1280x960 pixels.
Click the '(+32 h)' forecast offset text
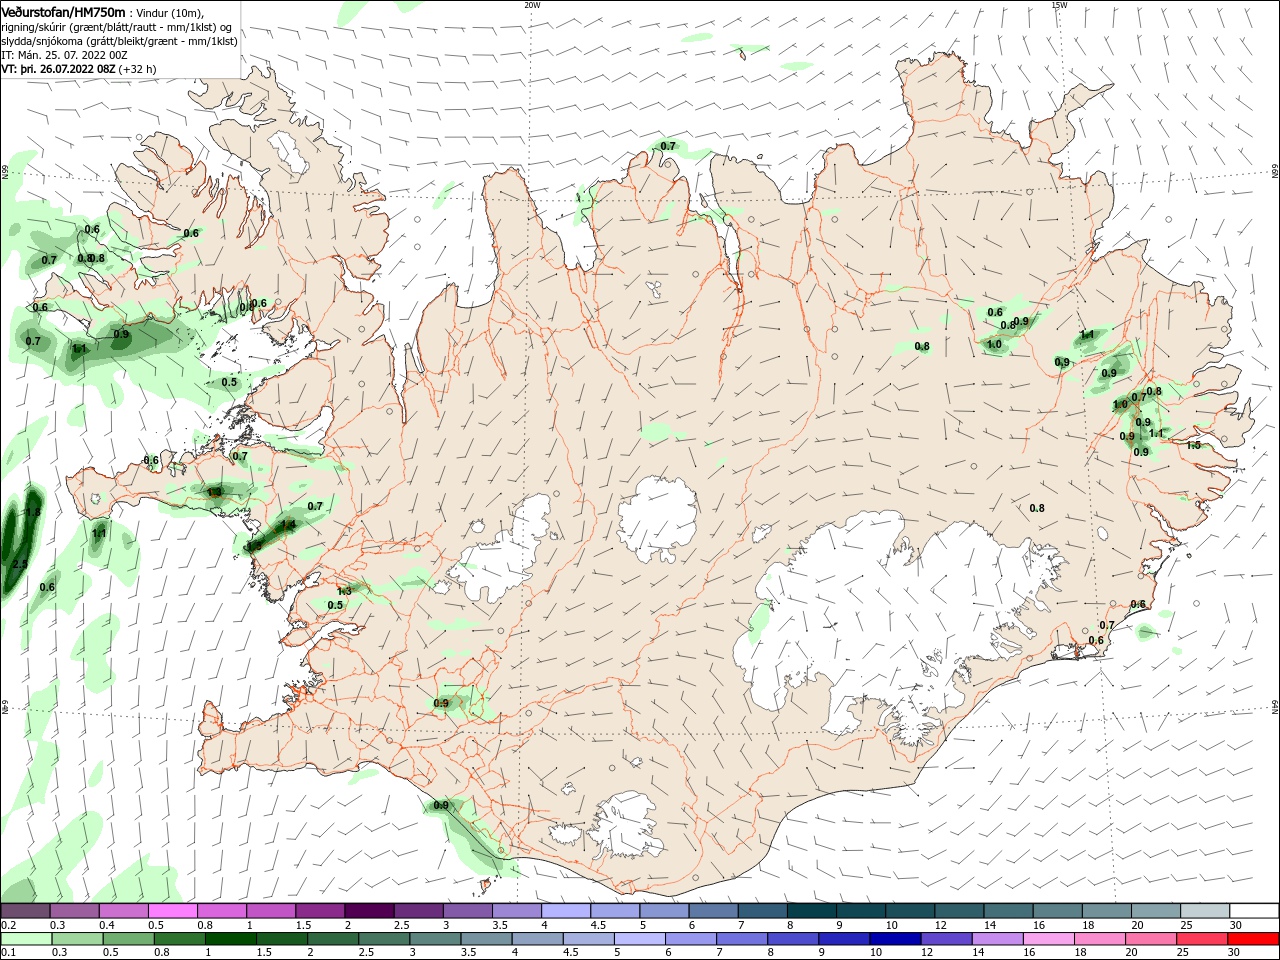pos(137,70)
